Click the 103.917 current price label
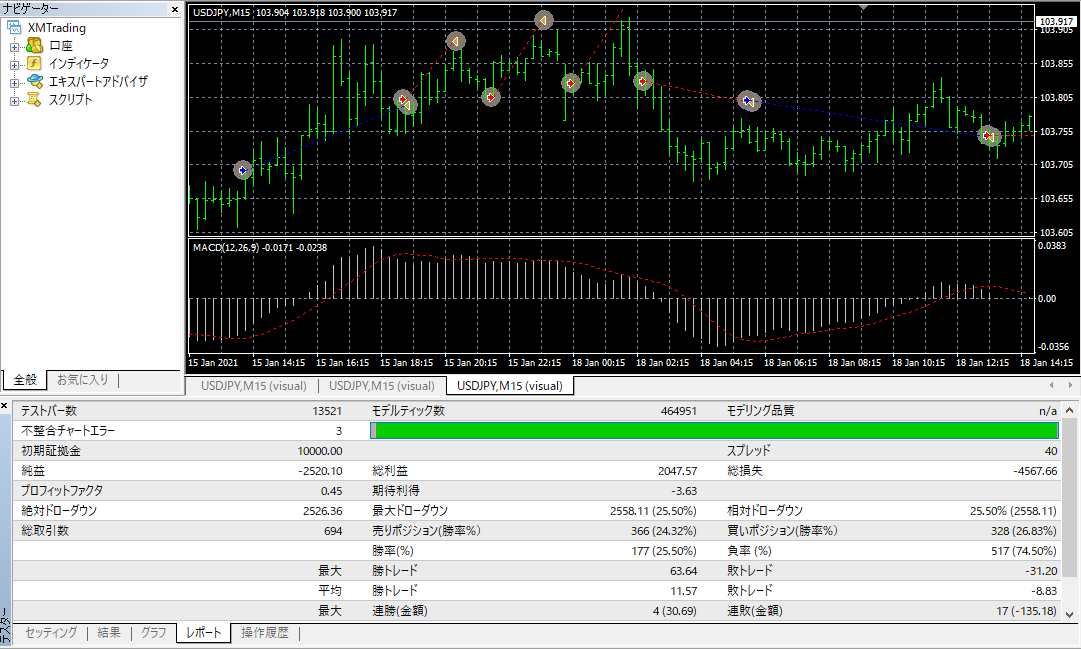Screen dimensions: 1081x649 (x=1056, y=21)
